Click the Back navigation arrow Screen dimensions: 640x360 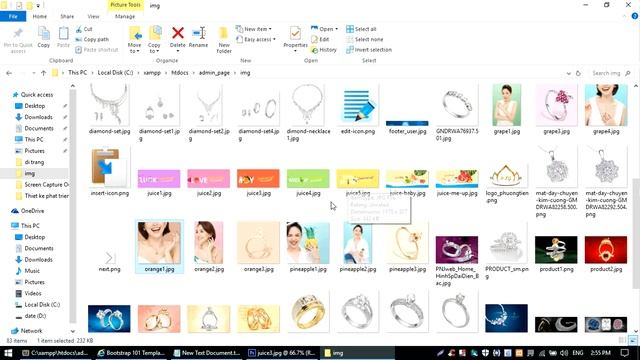[9, 73]
